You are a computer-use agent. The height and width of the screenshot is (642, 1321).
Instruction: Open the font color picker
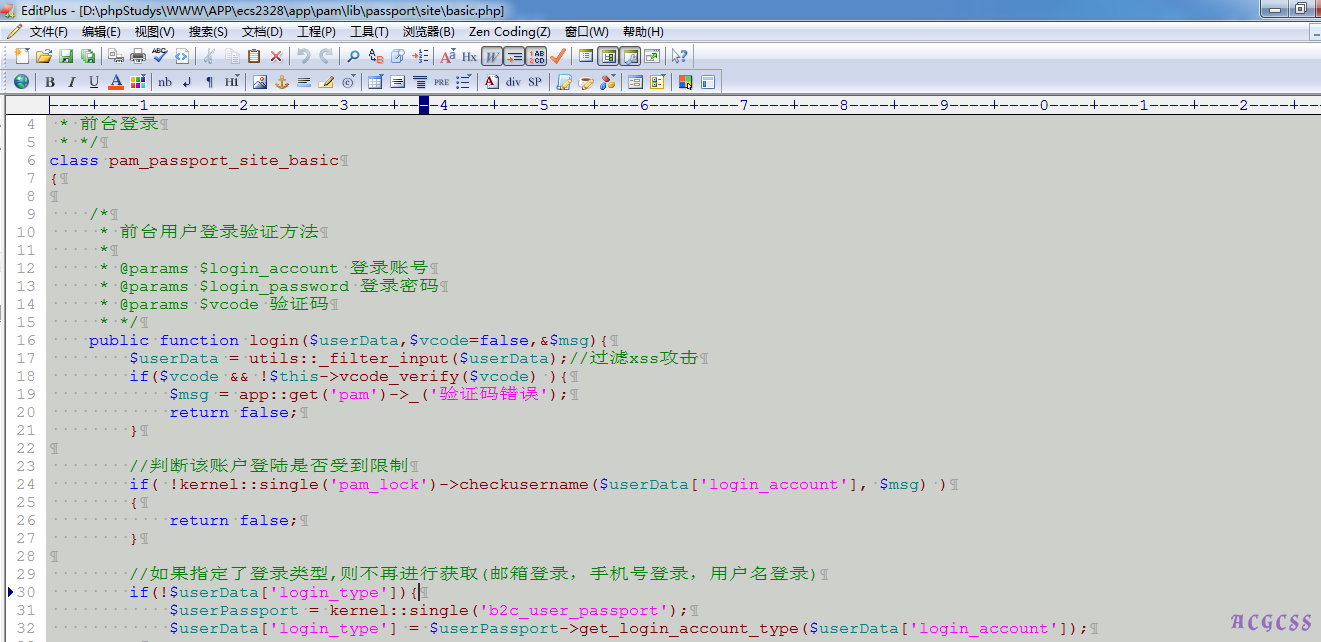point(116,82)
